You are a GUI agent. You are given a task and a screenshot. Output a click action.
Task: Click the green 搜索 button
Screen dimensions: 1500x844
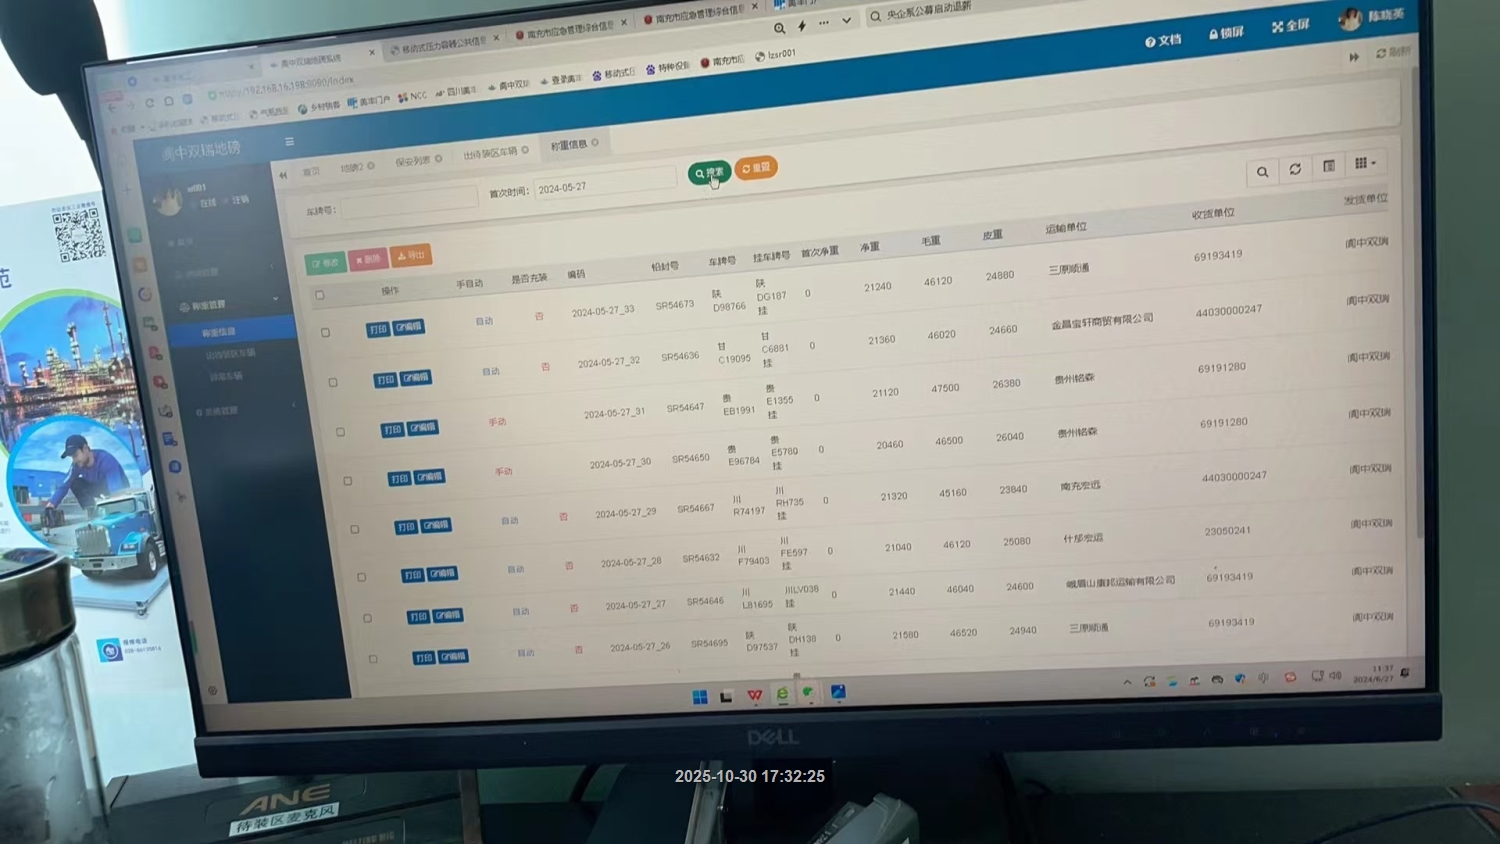709,173
